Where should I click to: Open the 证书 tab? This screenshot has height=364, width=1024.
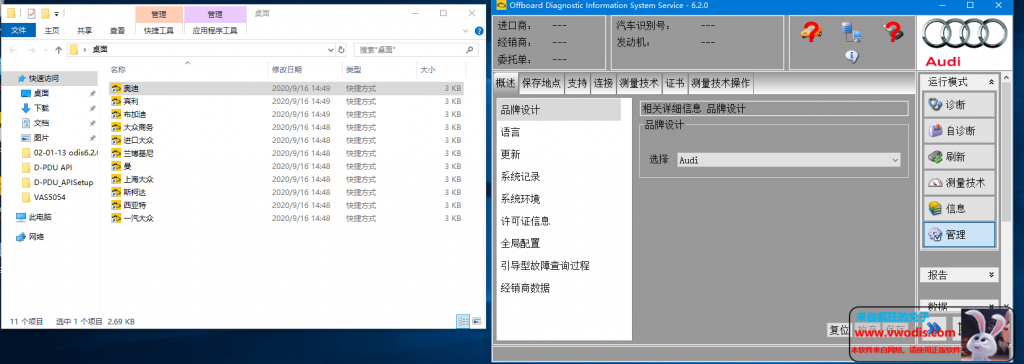coord(675,83)
